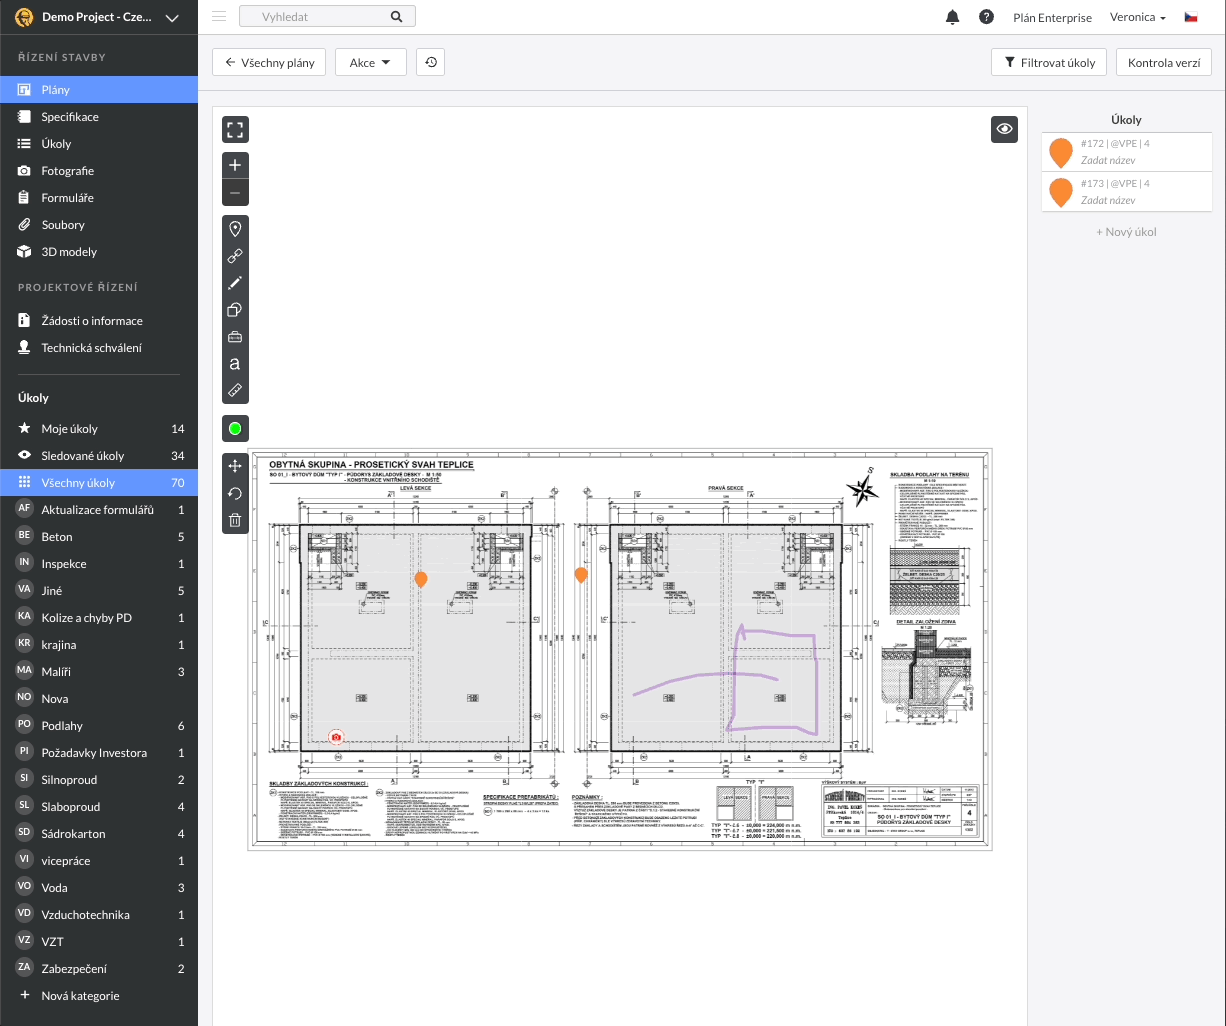Toggle task visibility with eye icon
The width and height of the screenshot is (1226, 1026).
click(x=1004, y=129)
